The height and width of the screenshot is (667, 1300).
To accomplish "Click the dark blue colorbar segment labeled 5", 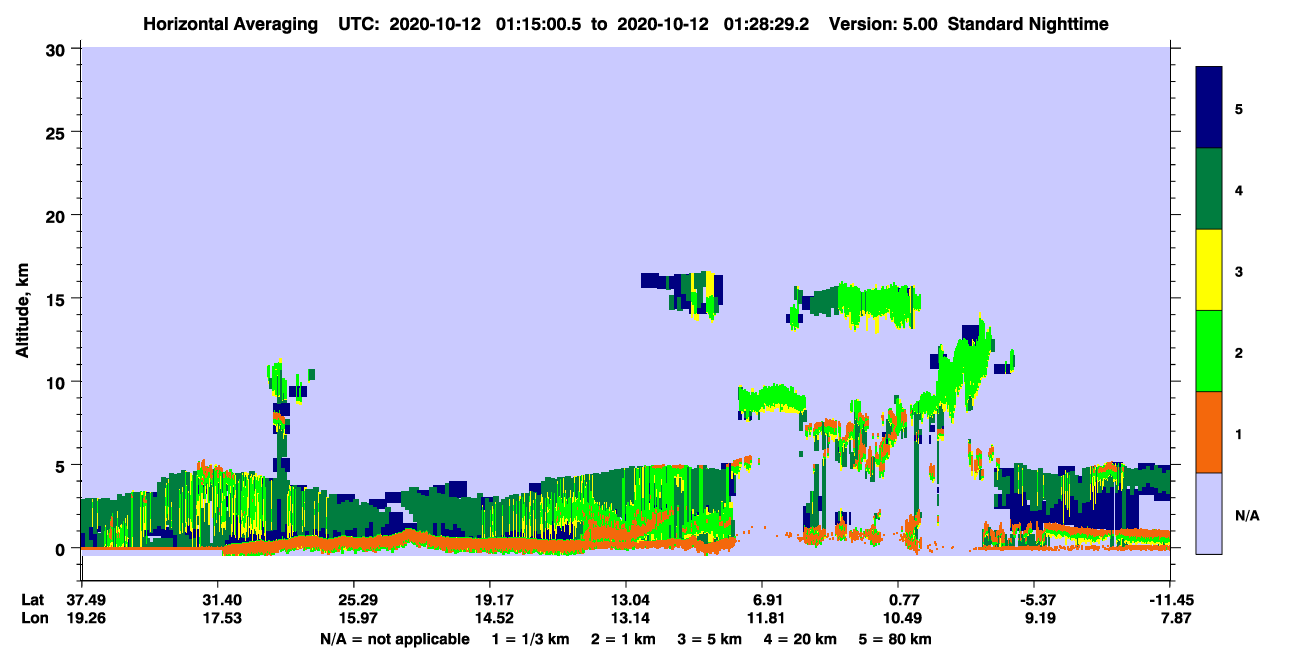I will click(1209, 108).
